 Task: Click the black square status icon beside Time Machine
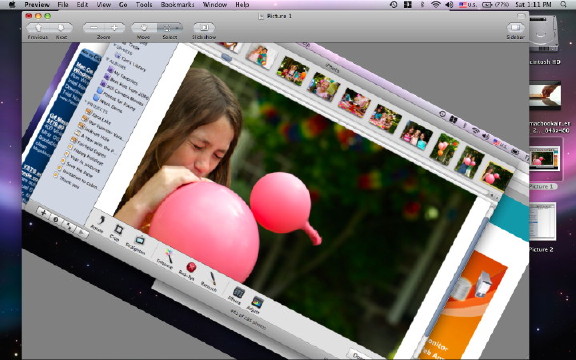point(407,4)
